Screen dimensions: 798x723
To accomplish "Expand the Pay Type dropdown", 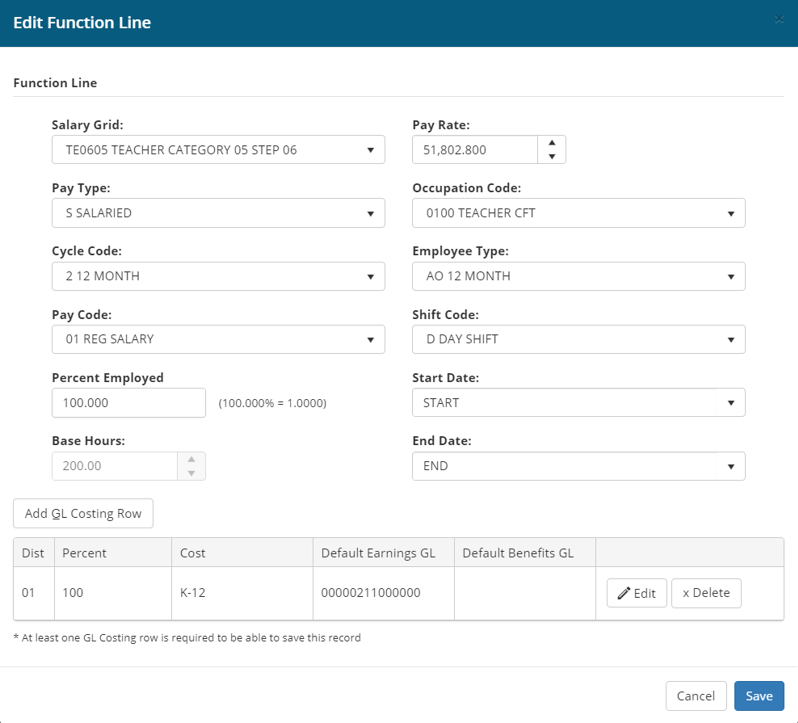I will (x=218, y=213).
